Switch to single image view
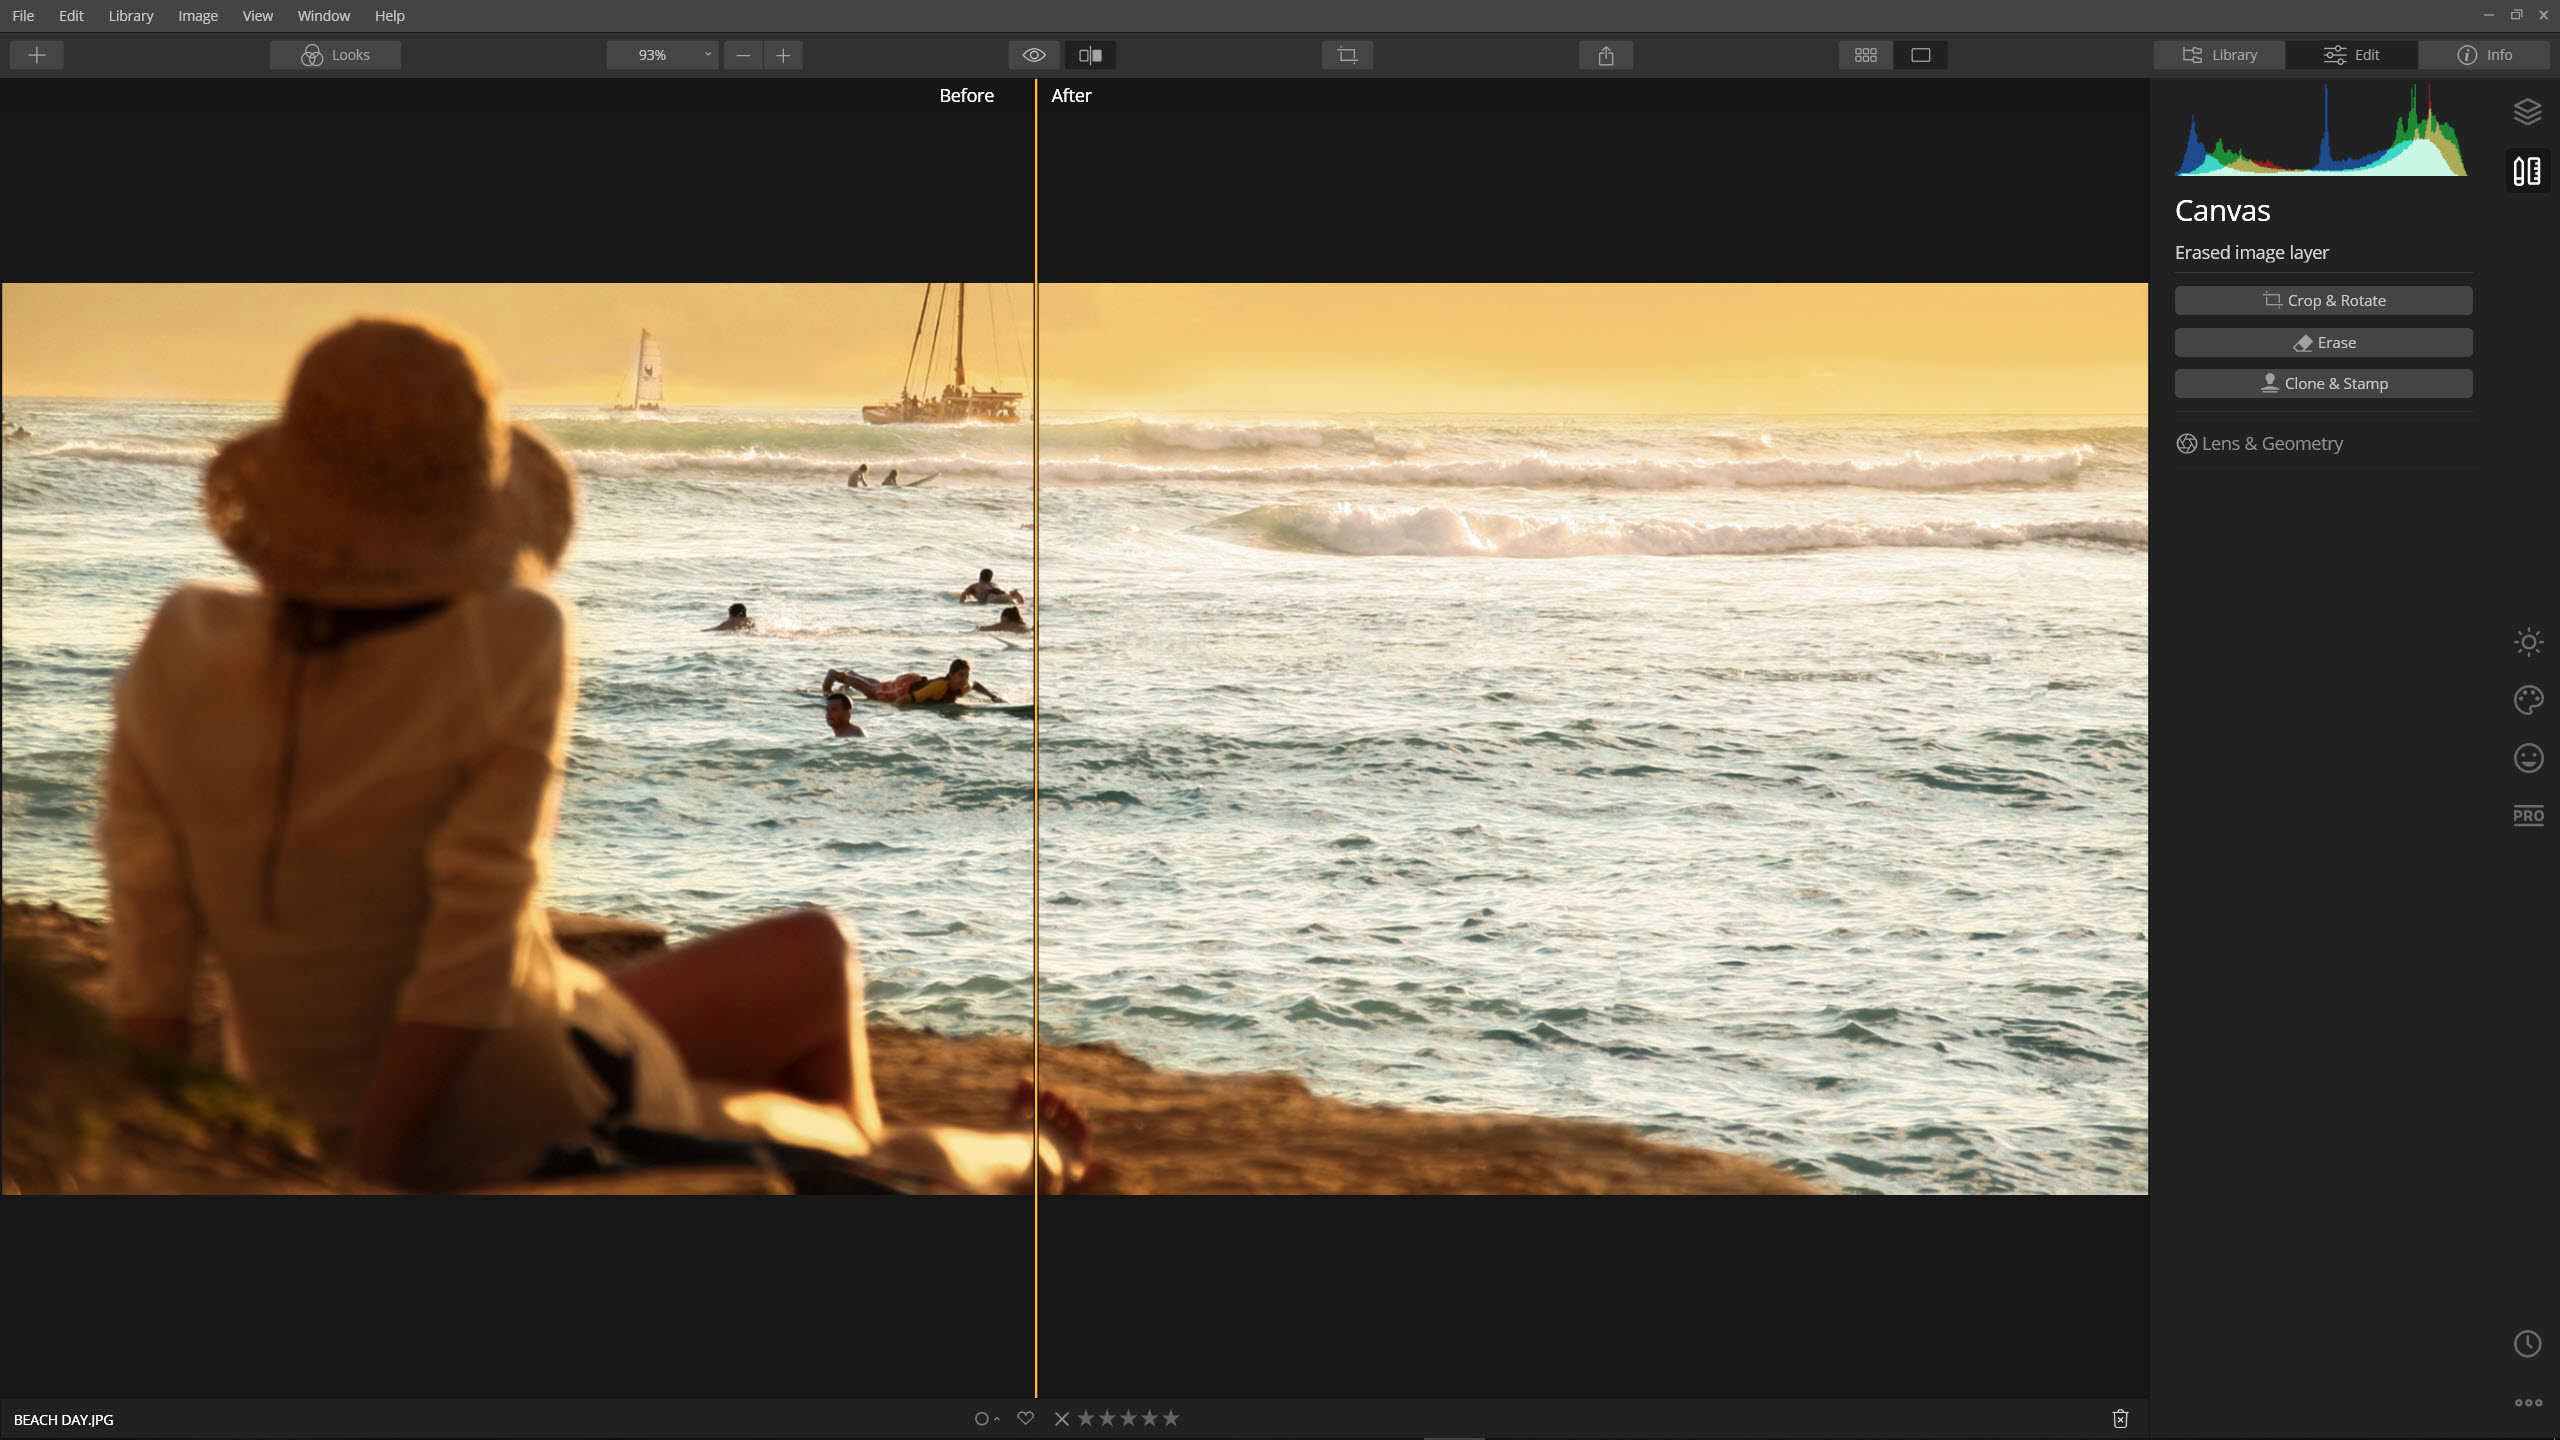The width and height of the screenshot is (2560, 1440). 1921,55
